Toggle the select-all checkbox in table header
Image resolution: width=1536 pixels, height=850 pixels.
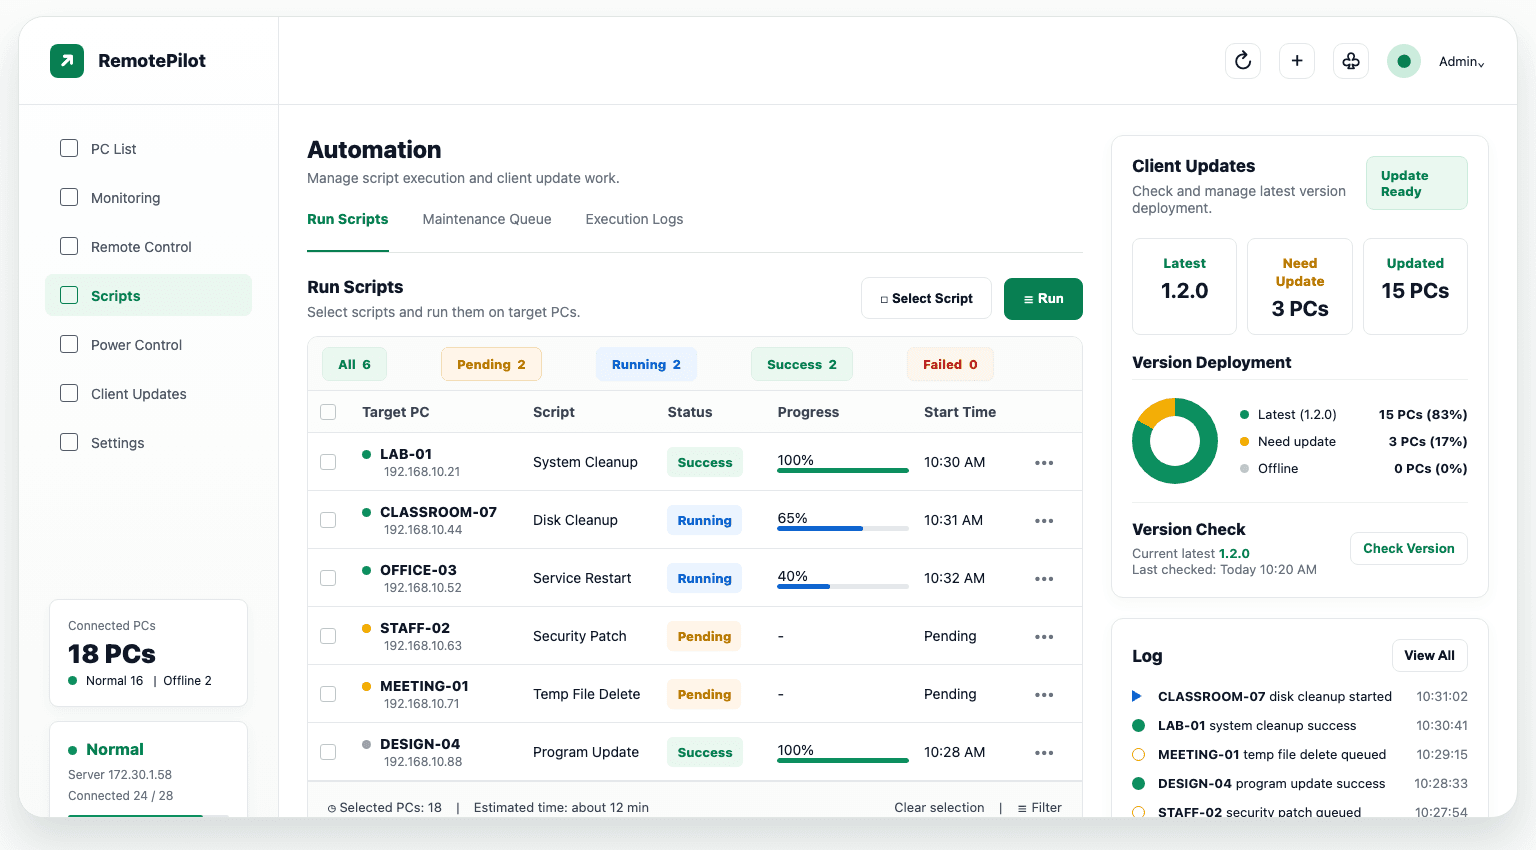[328, 412]
